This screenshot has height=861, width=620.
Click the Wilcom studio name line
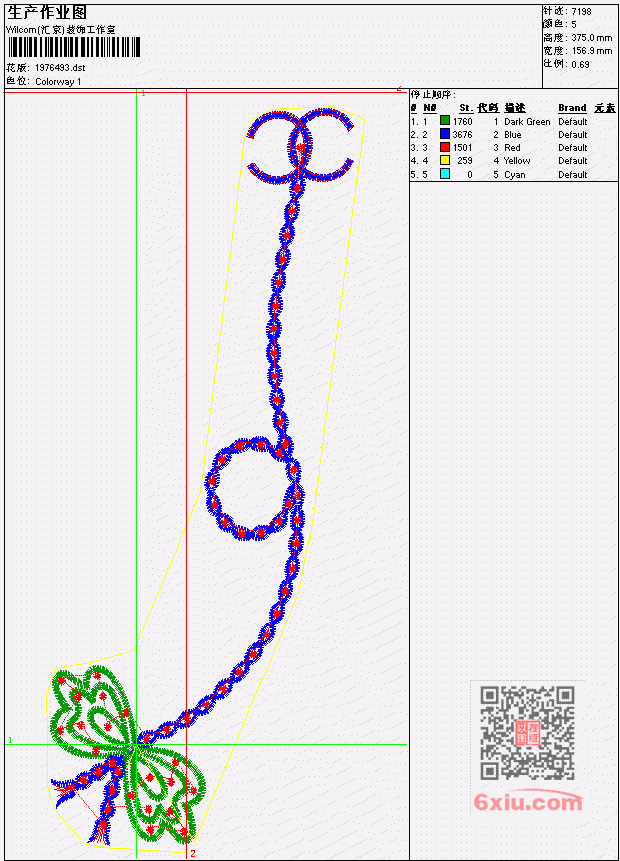coord(60,30)
